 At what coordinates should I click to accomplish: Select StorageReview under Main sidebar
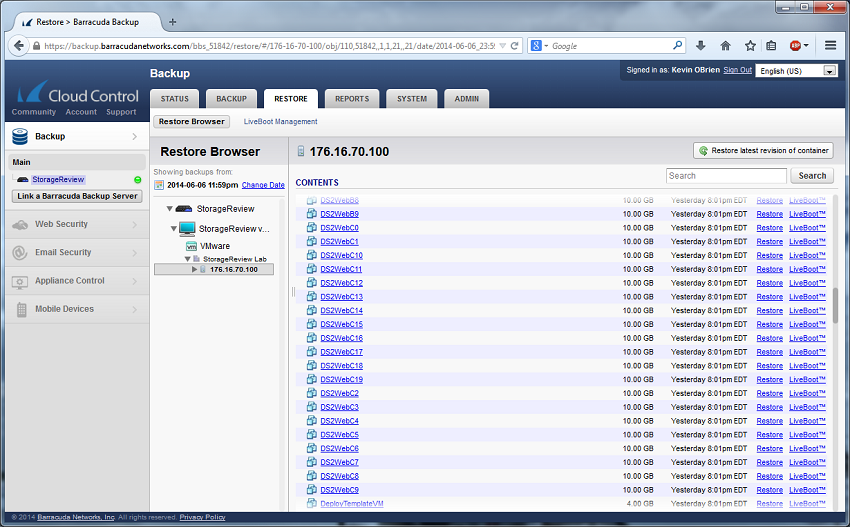coord(58,179)
